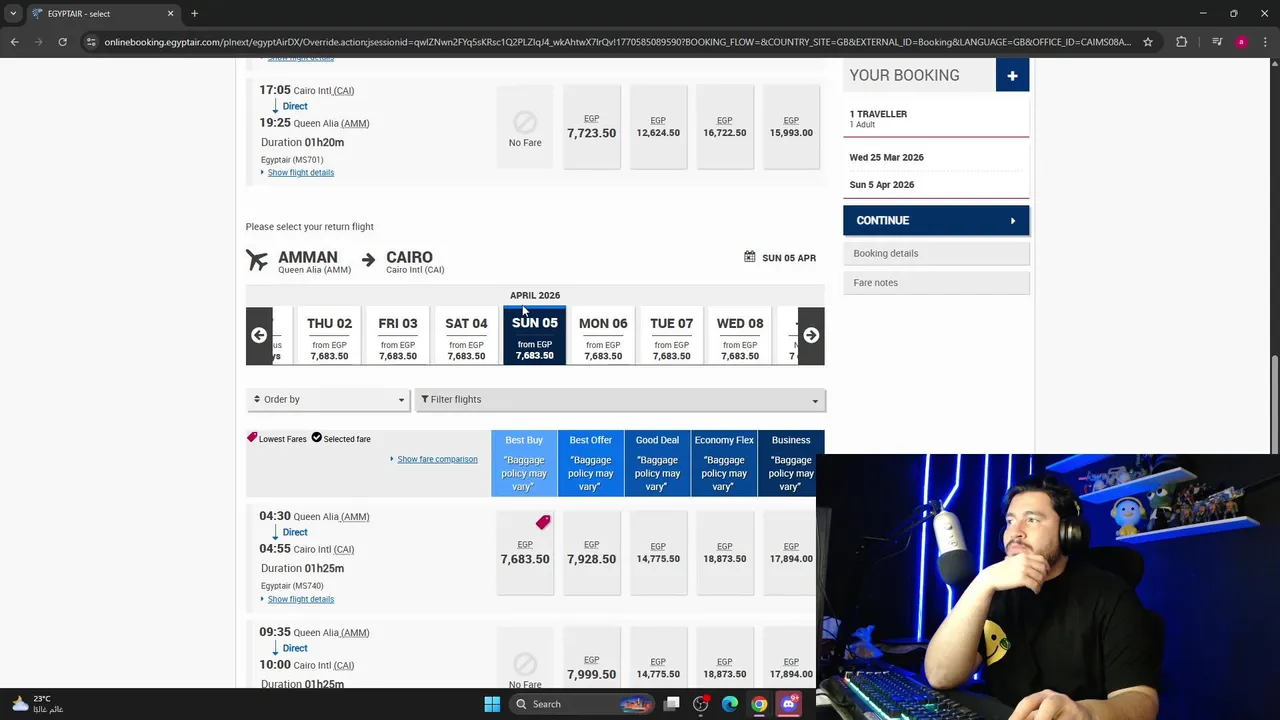Open Google Chrome from the taskbar
1280x720 pixels.
point(759,704)
